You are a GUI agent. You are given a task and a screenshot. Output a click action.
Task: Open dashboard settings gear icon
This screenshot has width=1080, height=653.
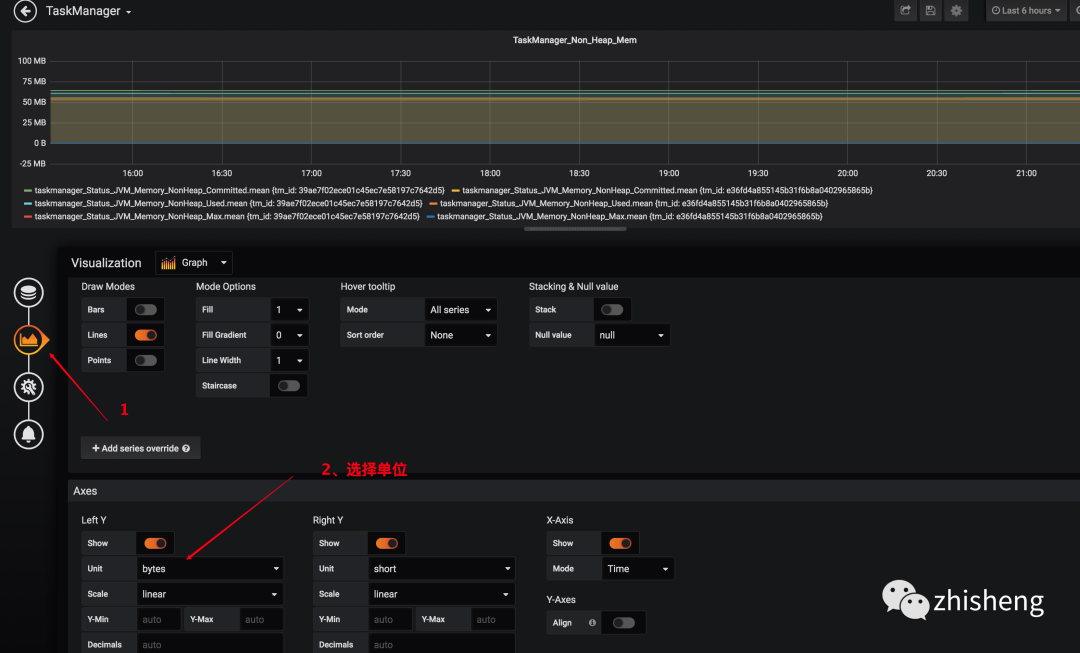956,10
